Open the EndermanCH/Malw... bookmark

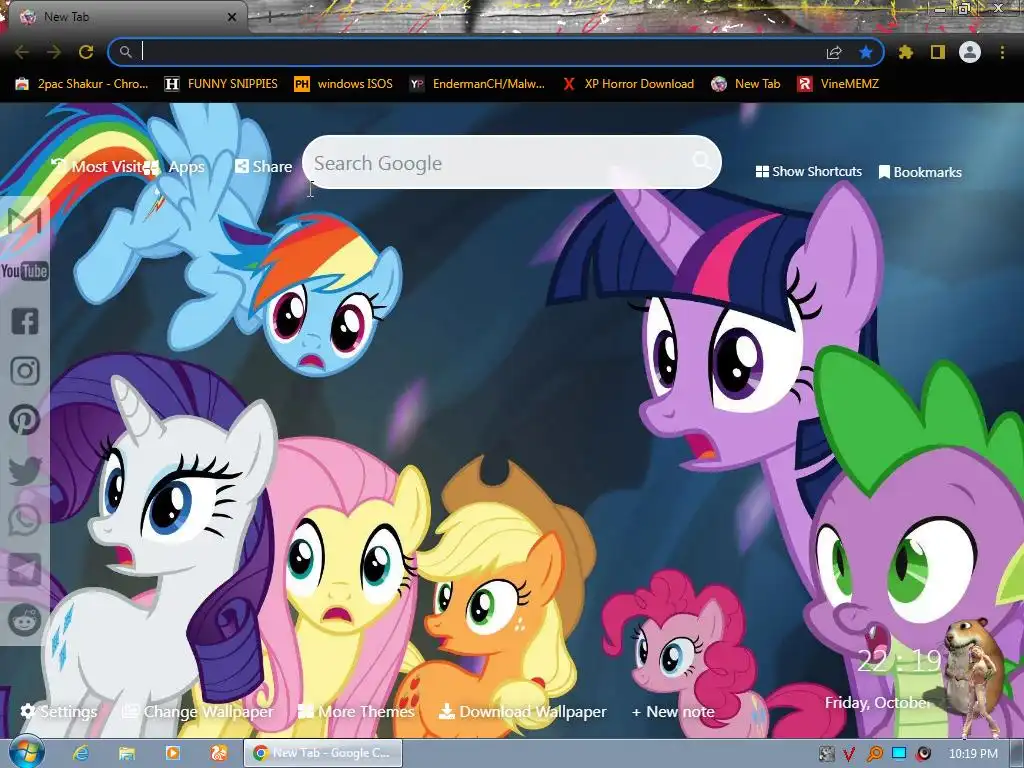point(477,84)
